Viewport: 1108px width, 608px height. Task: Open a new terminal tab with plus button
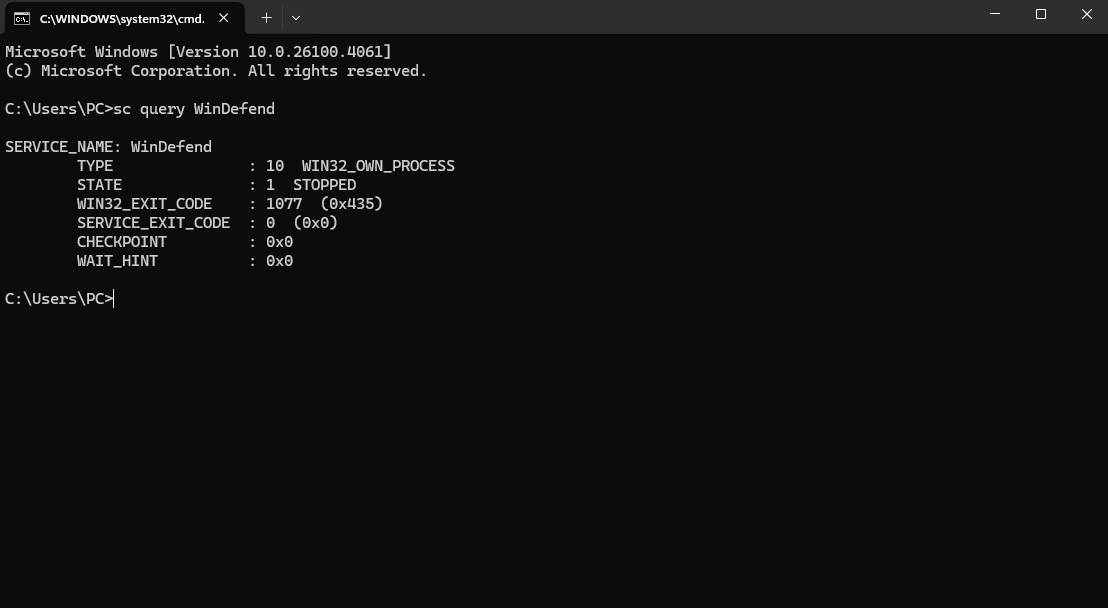266,17
